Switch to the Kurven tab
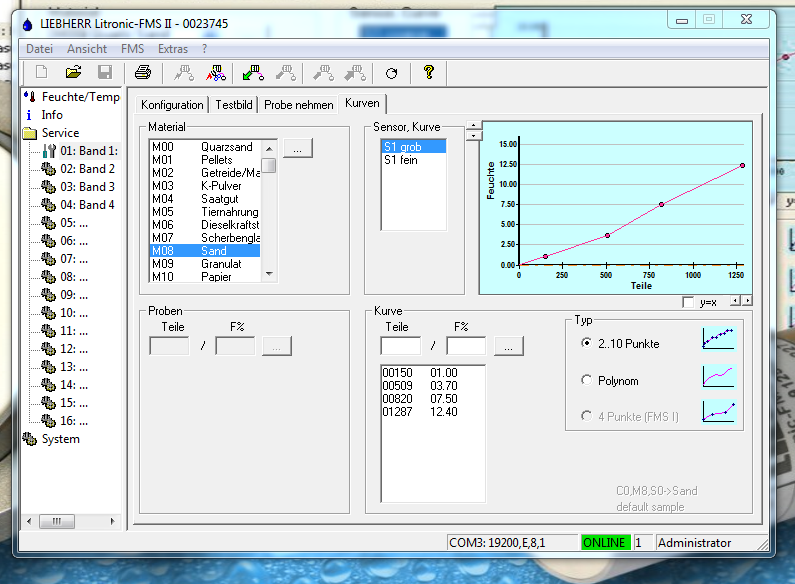Viewport: 795px width, 584px height. pos(362,103)
